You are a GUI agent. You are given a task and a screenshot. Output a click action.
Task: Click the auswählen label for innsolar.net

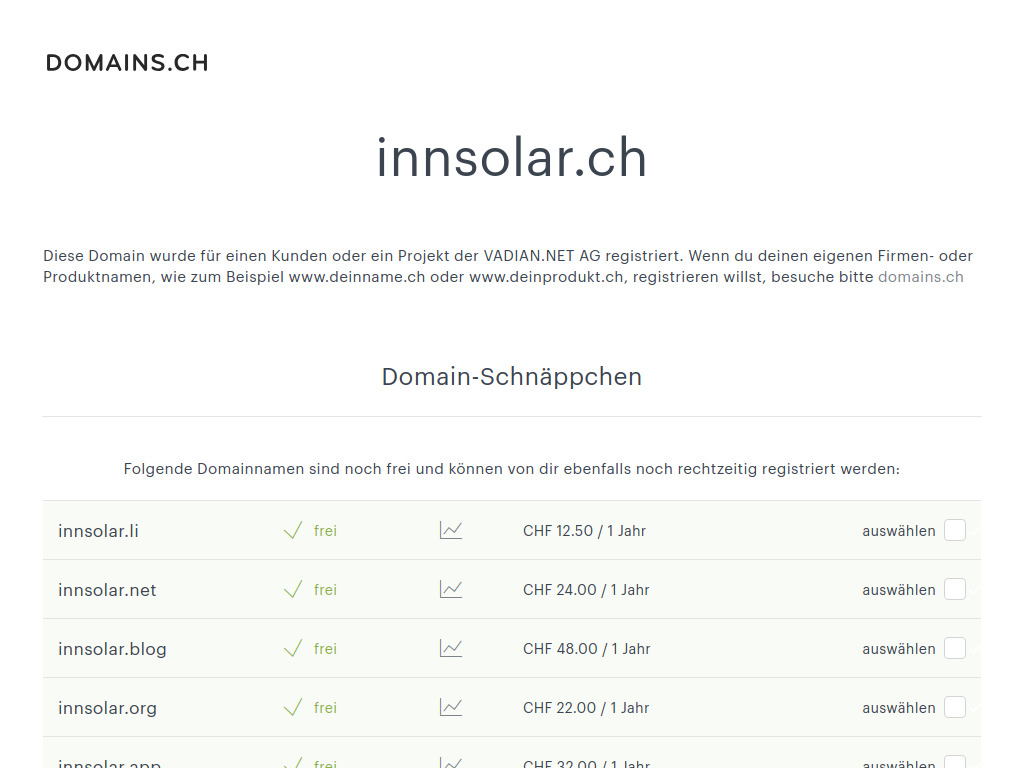pyautogui.click(x=899, y=589)
